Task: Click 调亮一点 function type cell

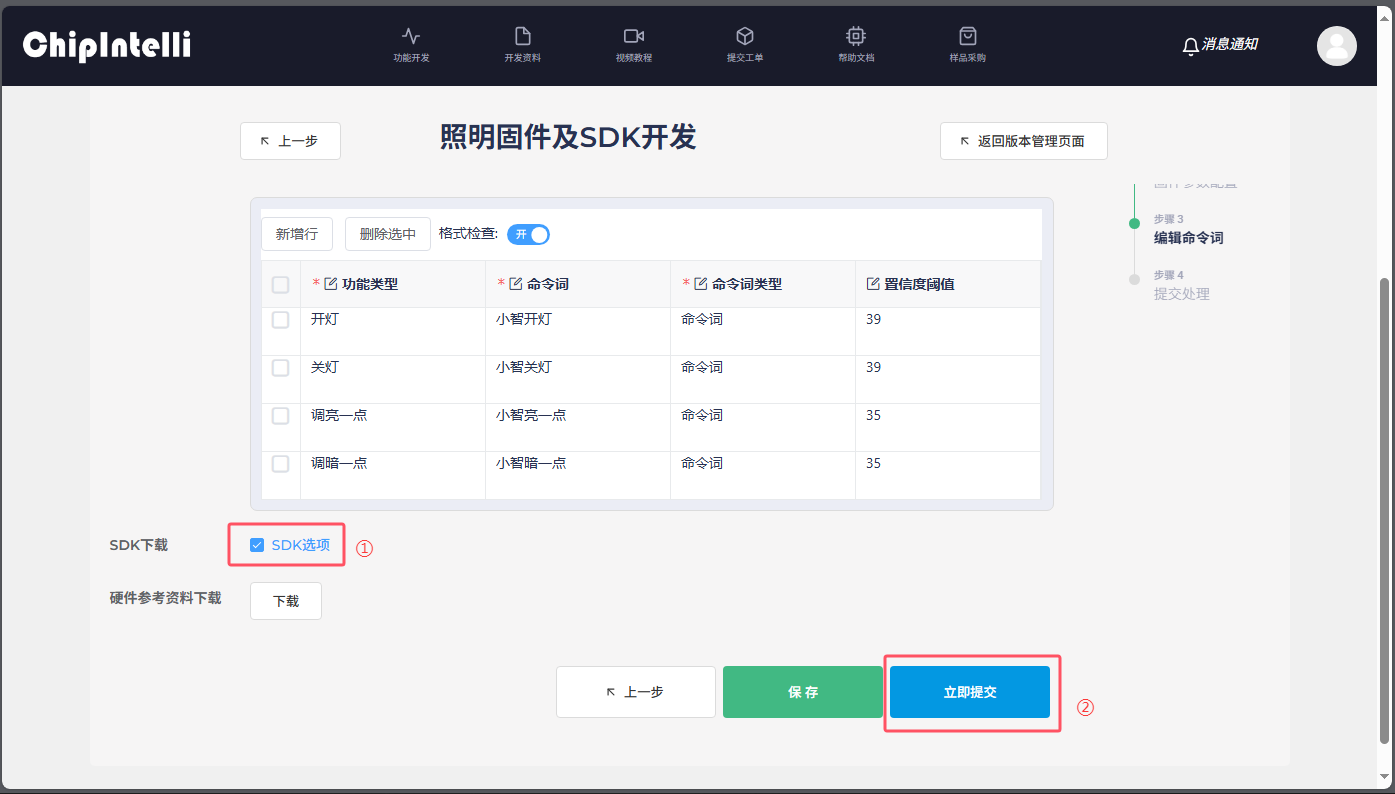Action: (393, 427)
